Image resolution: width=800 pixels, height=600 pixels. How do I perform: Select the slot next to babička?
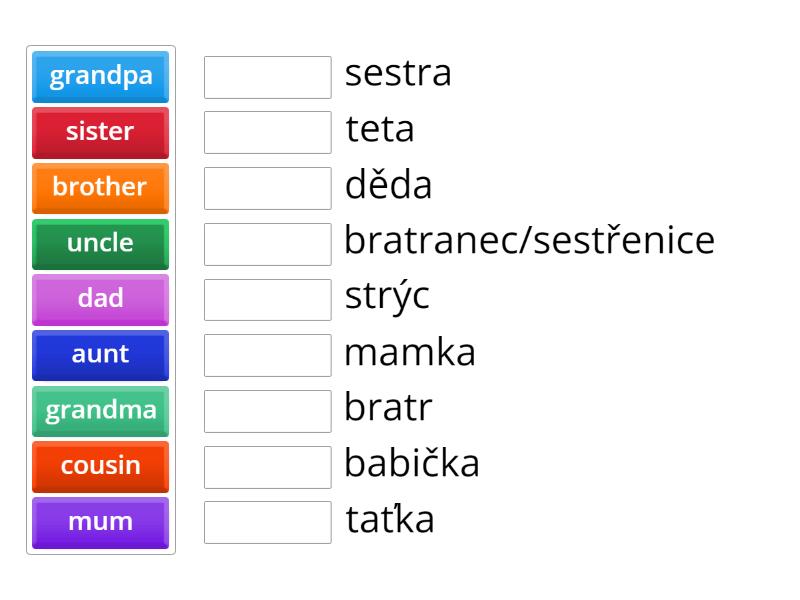coord(268,467)
